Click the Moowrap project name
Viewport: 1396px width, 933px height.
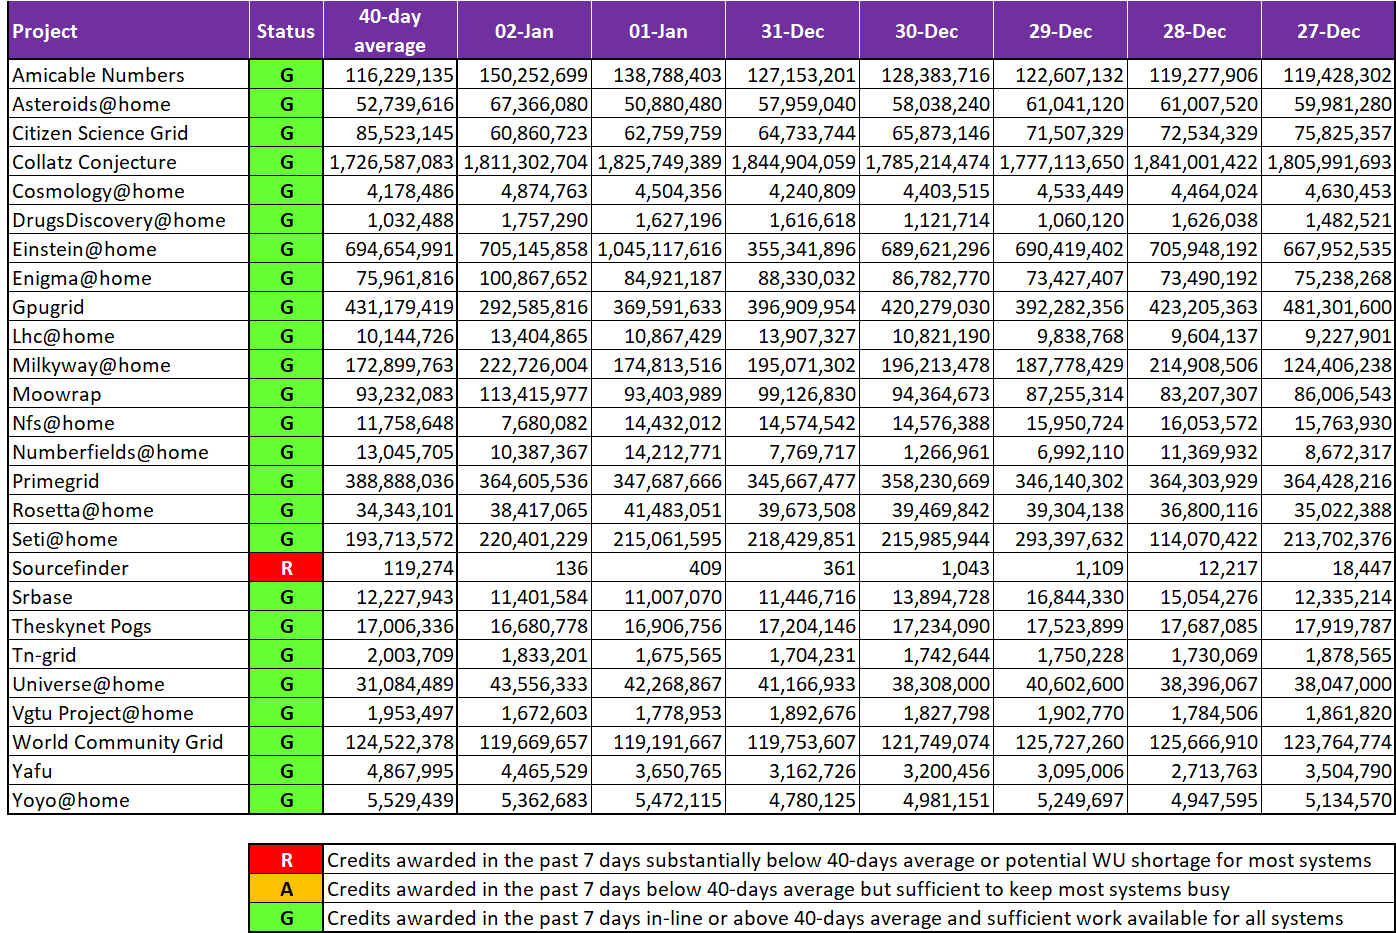pos(57,394)
